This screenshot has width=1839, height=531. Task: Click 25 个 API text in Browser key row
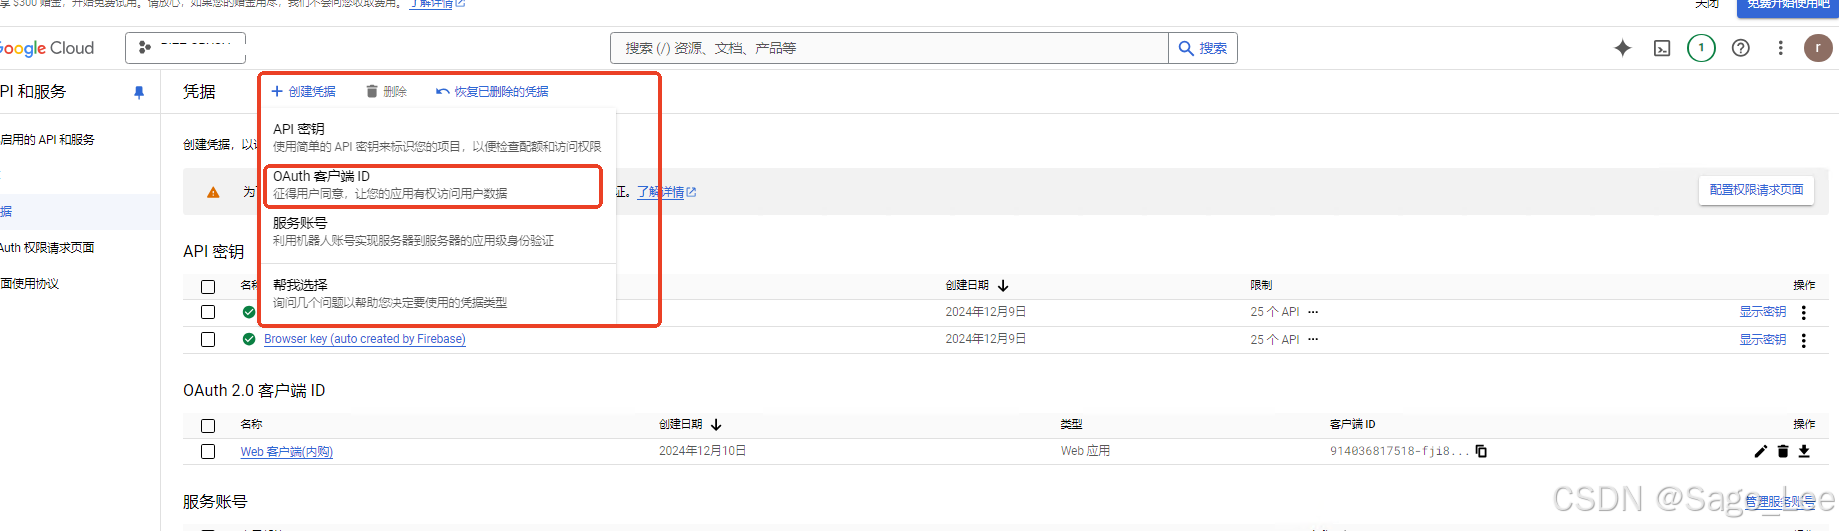pyautogui.click(x=1274, y=340)
